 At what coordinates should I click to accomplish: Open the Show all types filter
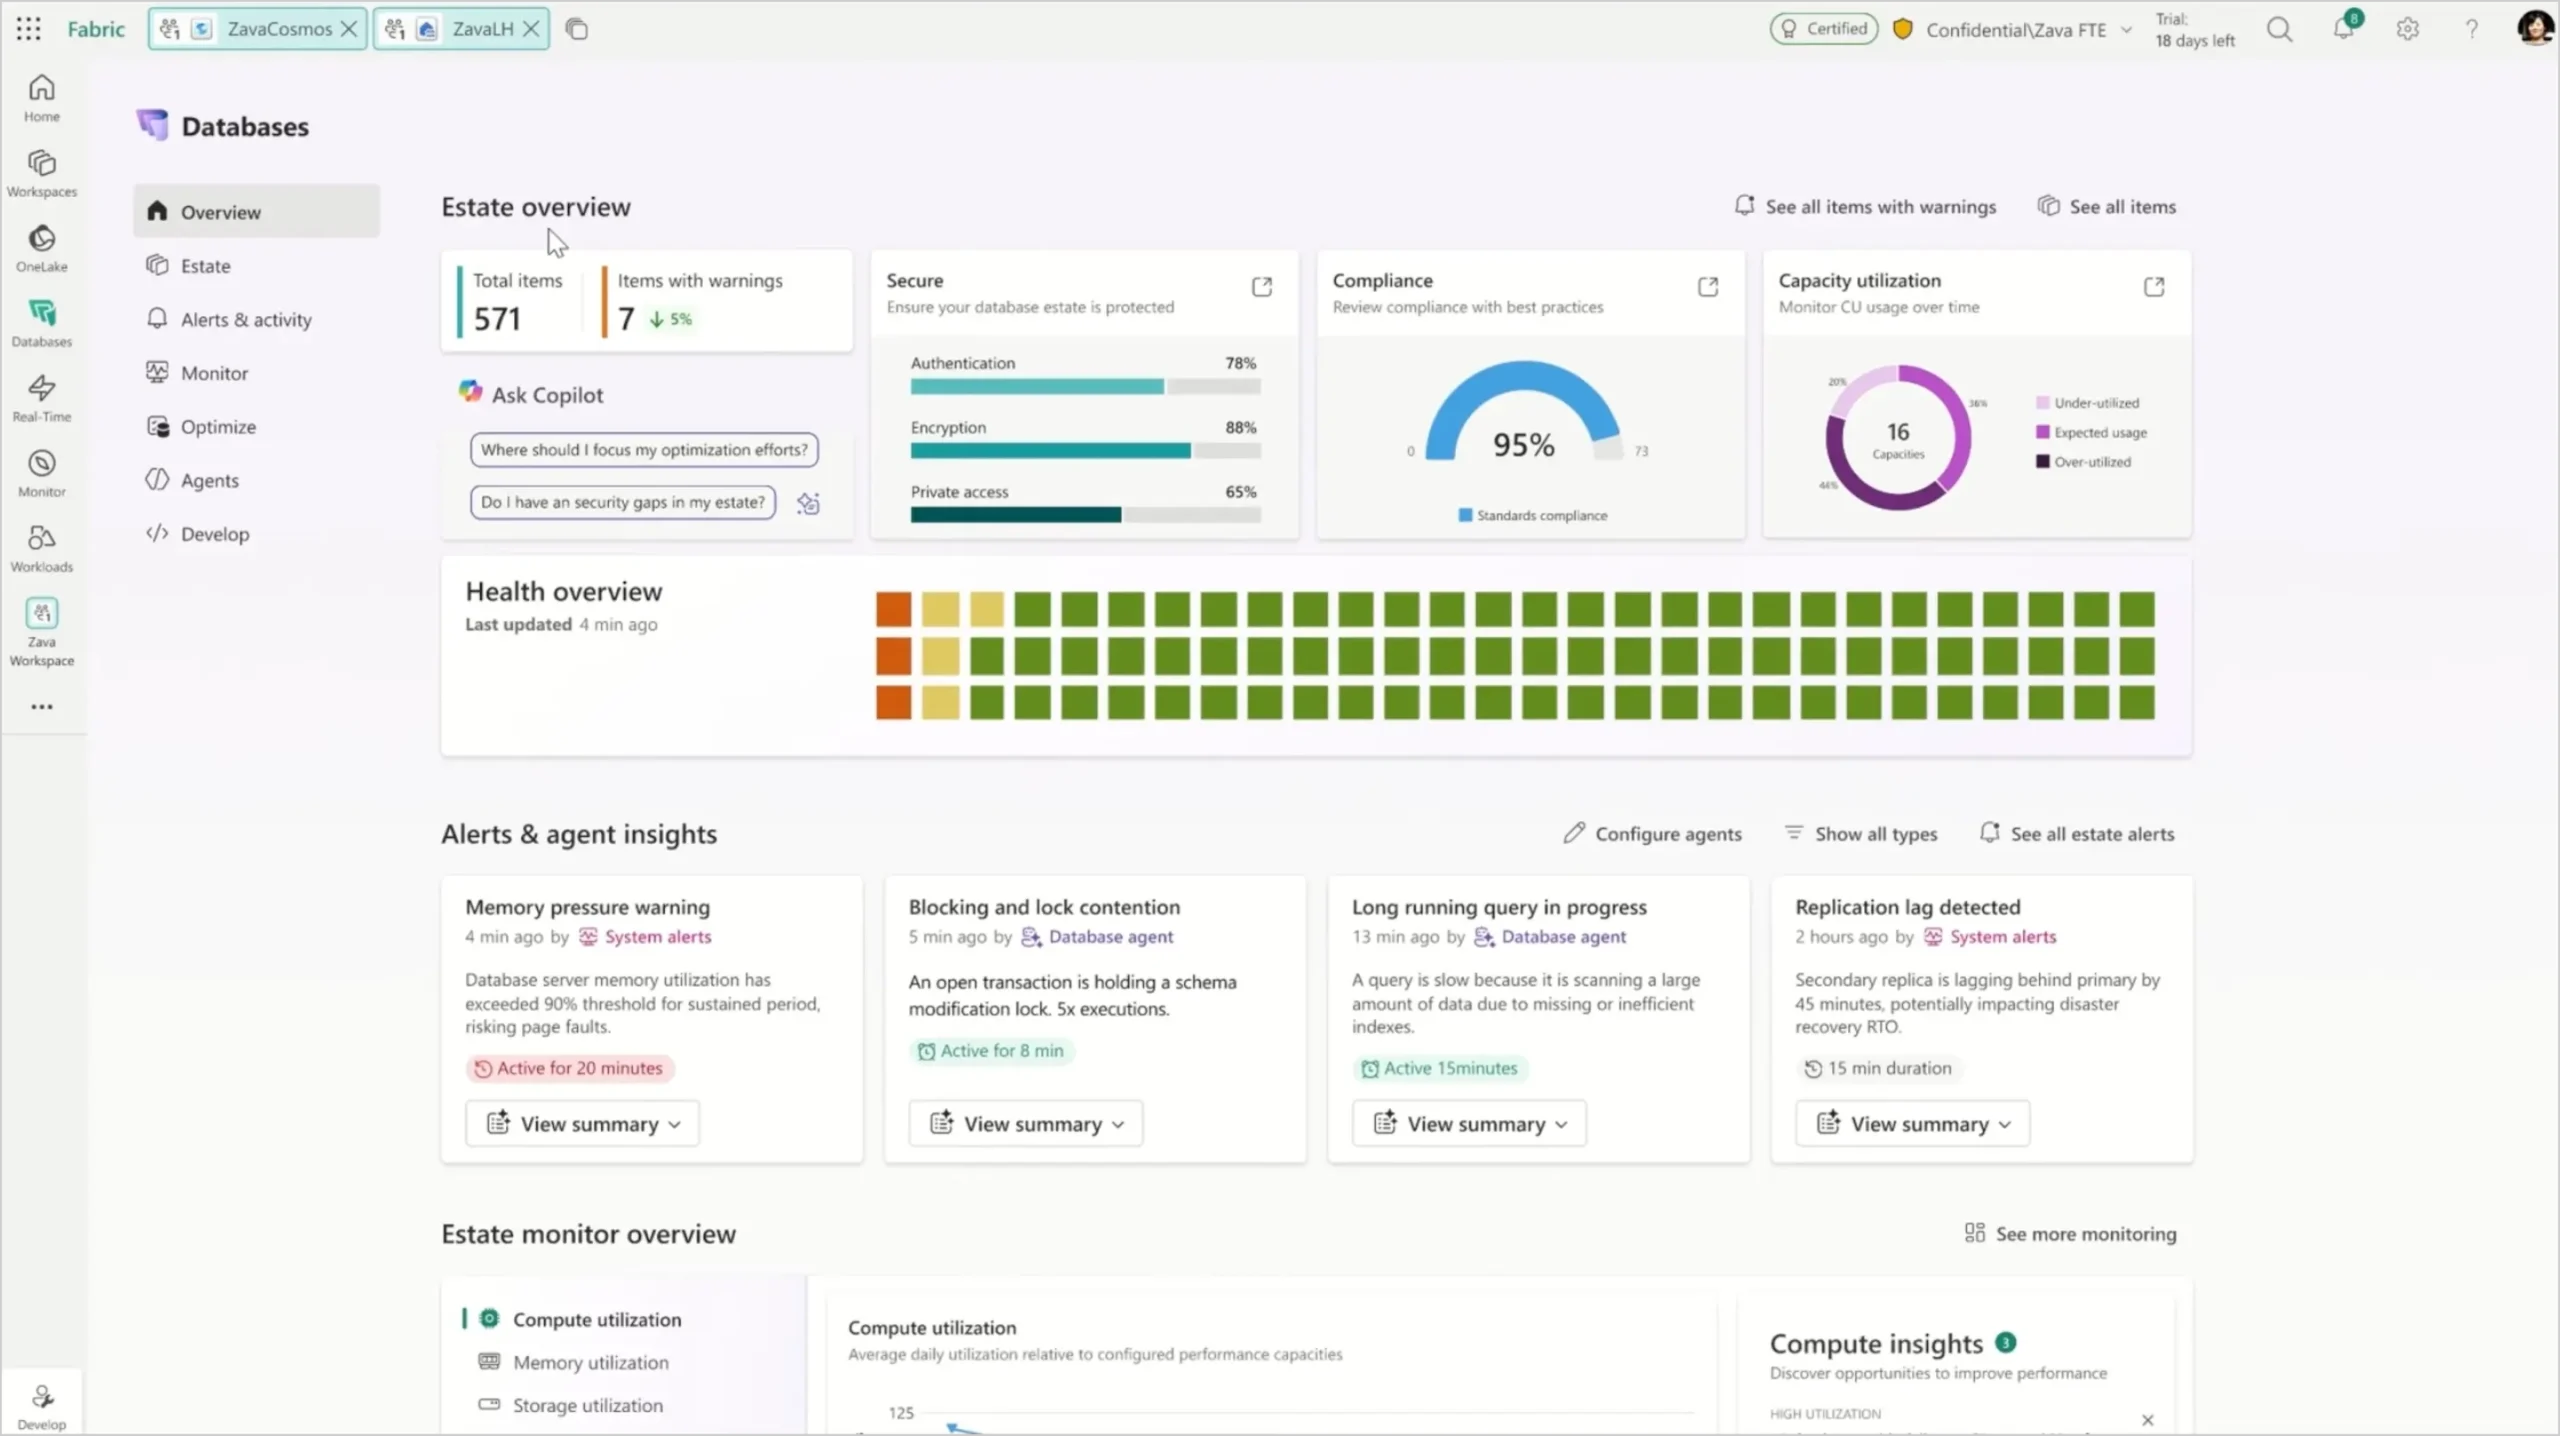point(1860,833)
